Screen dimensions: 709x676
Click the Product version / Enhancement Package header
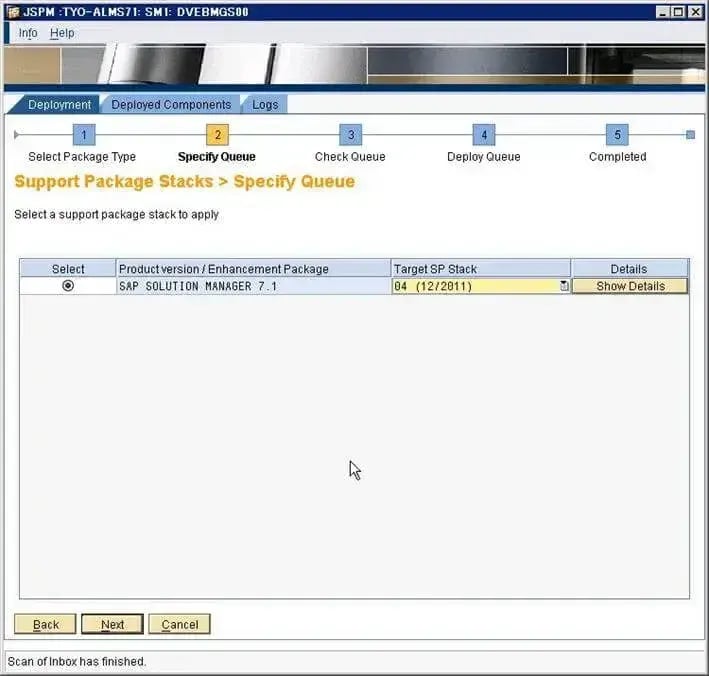(x=253, y=269)
